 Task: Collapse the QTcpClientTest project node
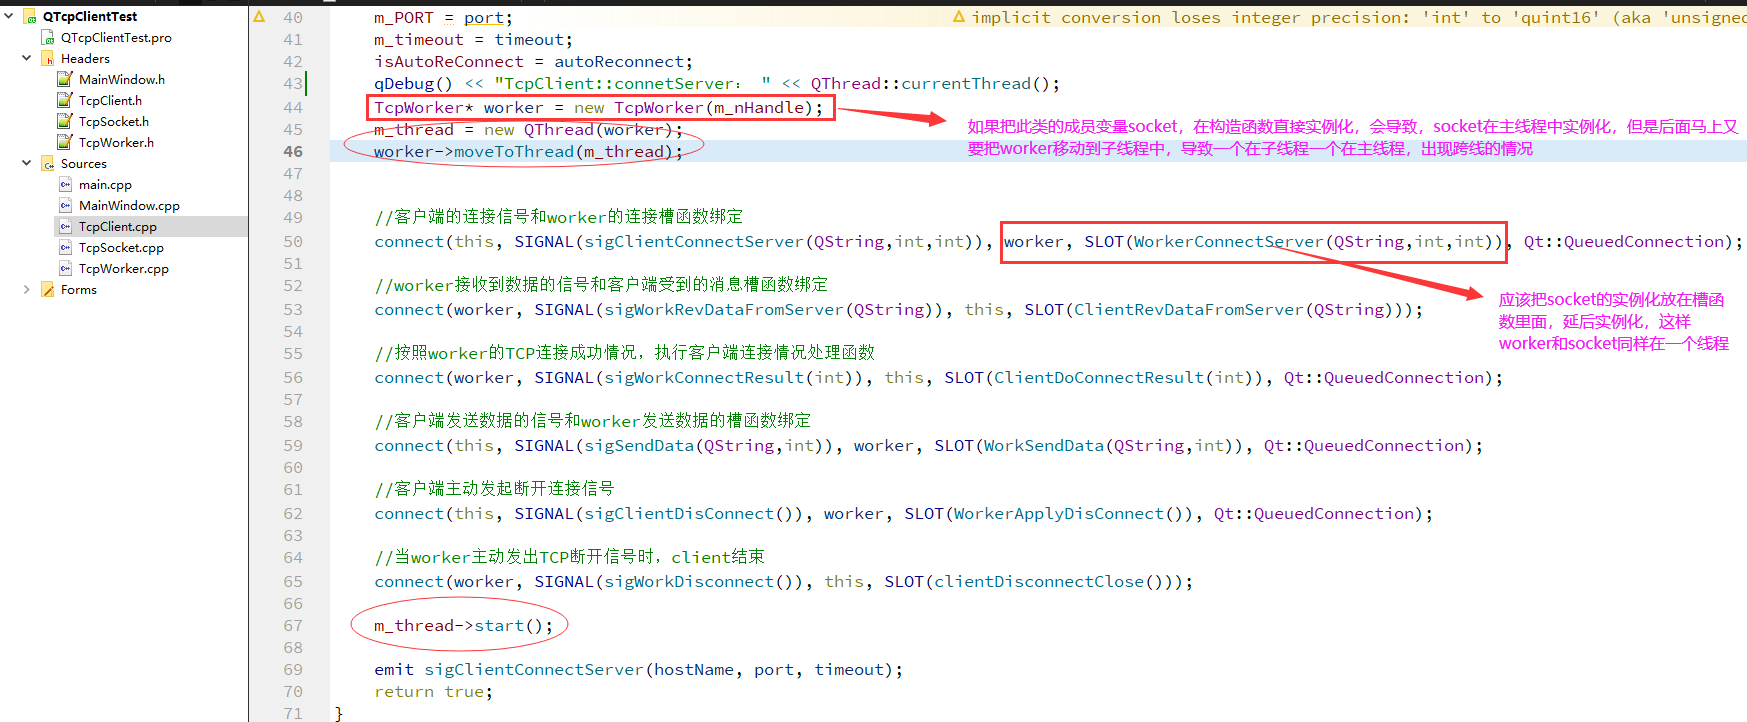click(9, 16)
